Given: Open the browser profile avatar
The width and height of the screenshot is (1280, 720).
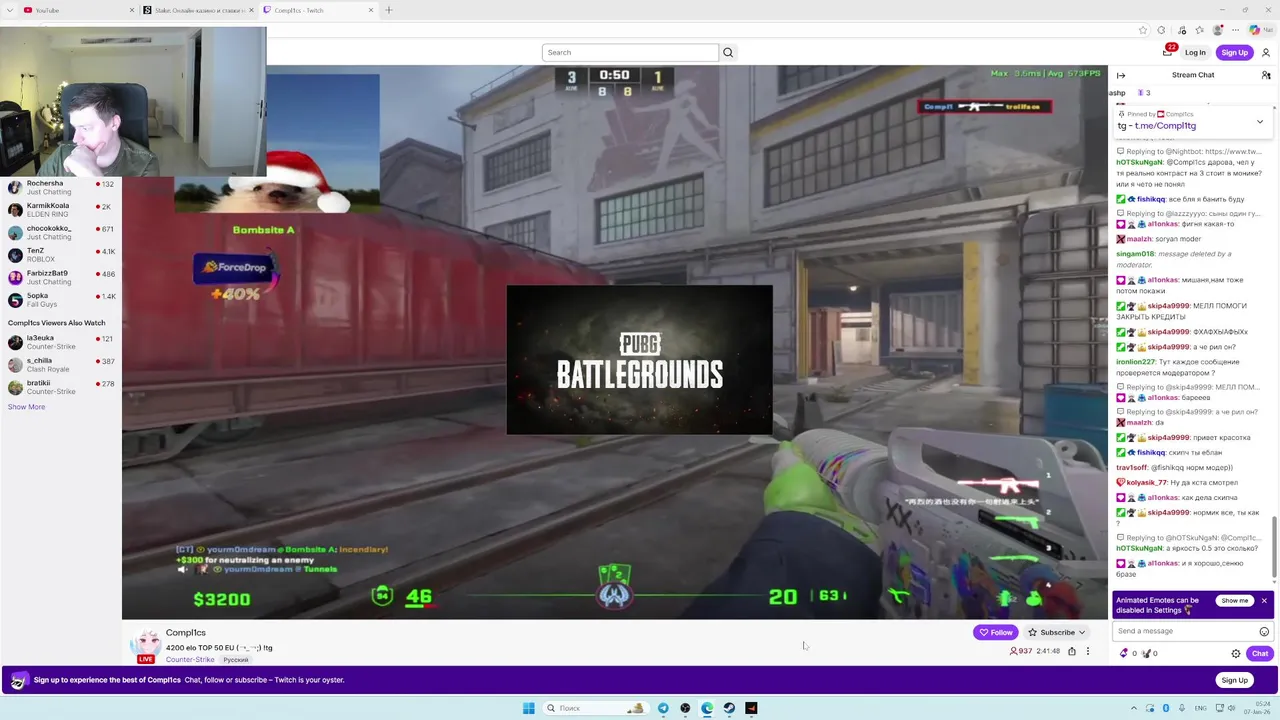Looking at the screenshot, I should [1218, 30].
